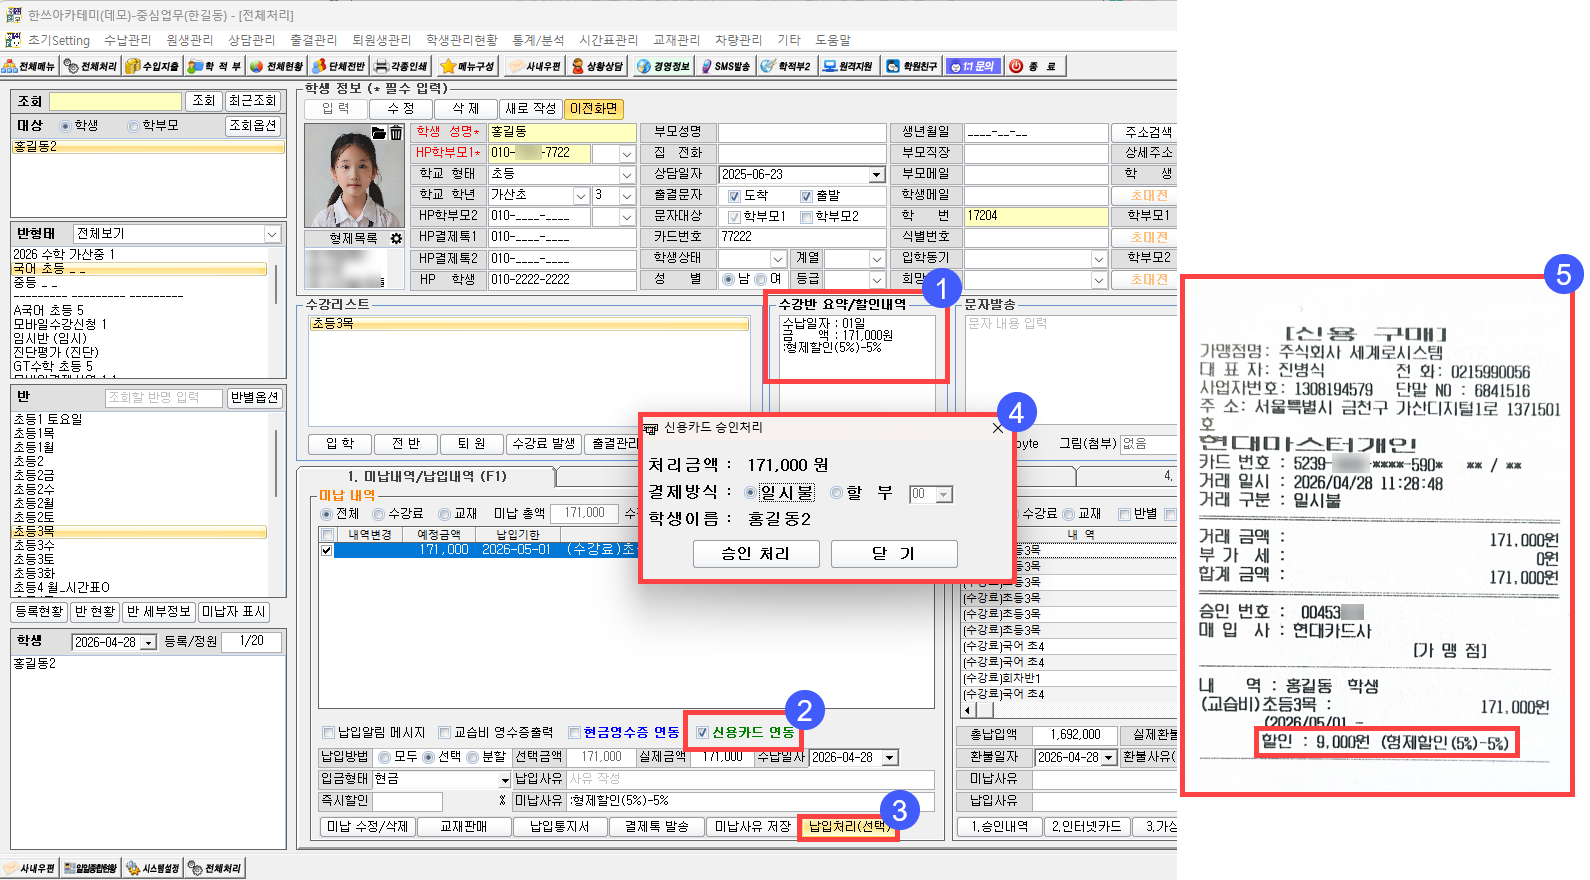Select the 할부 radio button
The height and width of the screenshot is (880, 1590).
(836, 493)
